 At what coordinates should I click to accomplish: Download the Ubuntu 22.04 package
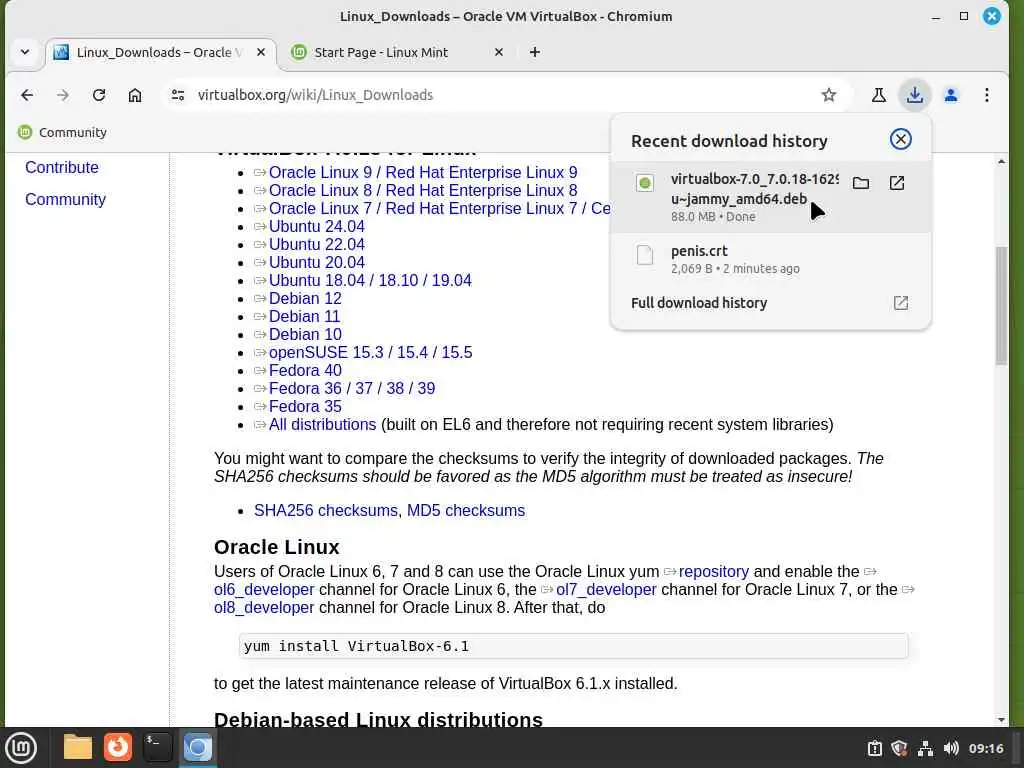click(x=317, y=244)
